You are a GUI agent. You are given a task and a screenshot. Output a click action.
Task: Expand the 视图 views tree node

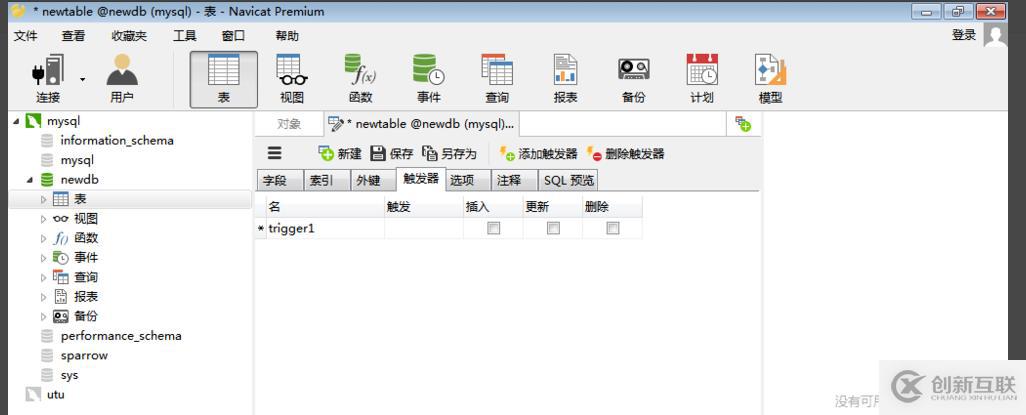coord(44,219)
